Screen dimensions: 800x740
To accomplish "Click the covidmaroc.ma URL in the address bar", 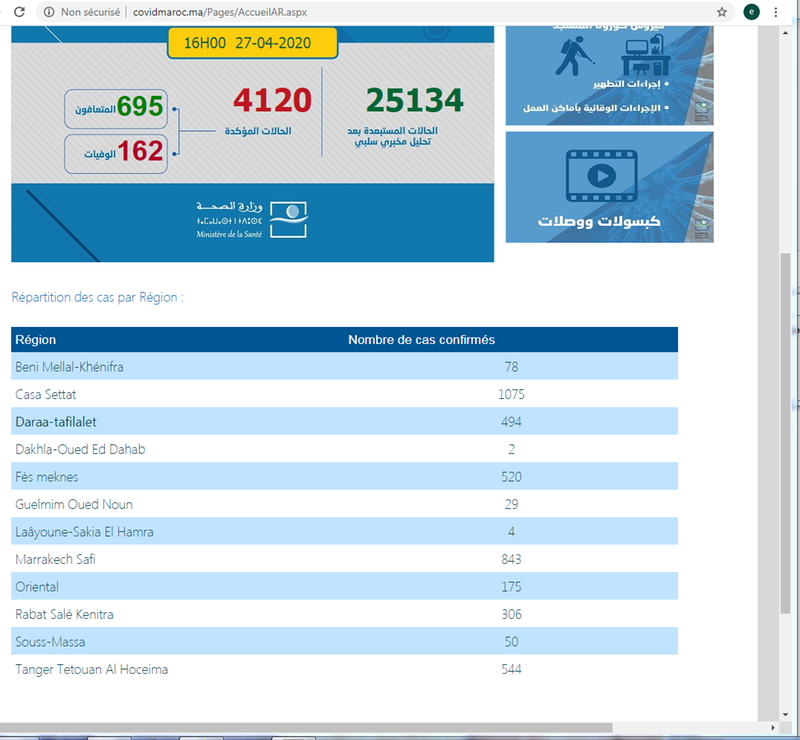I will coord(228,12).
